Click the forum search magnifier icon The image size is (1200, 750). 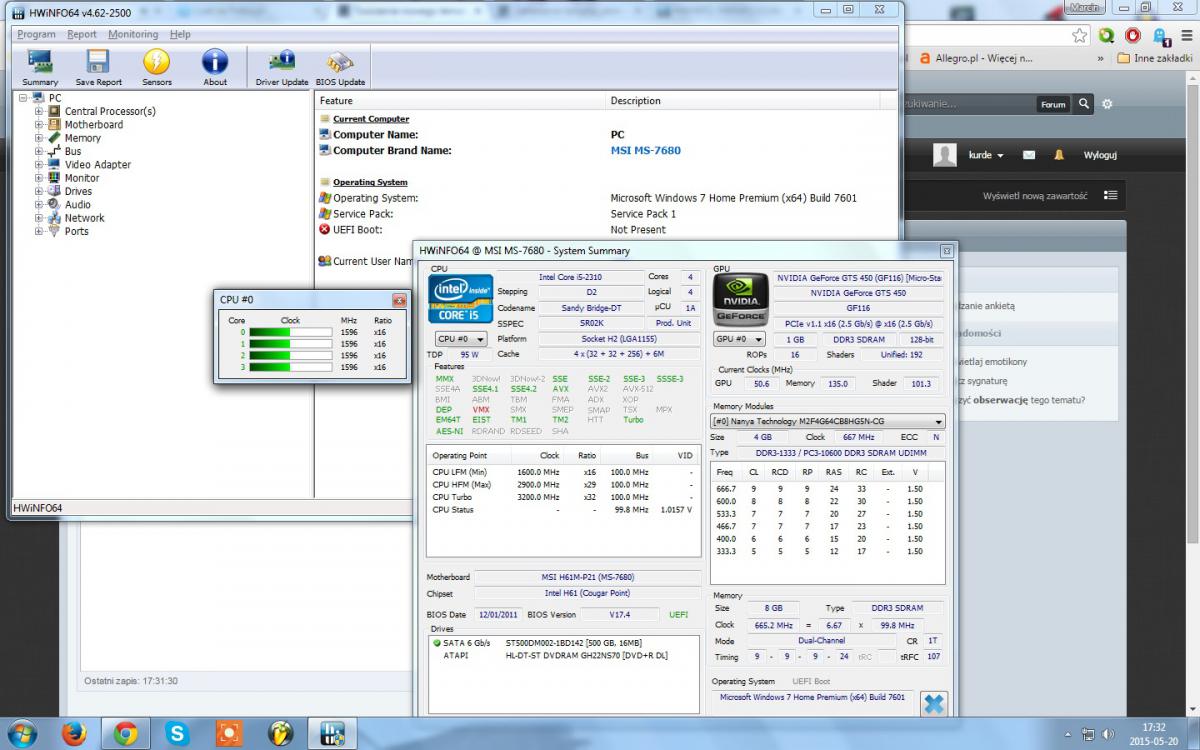point(1083,103)
